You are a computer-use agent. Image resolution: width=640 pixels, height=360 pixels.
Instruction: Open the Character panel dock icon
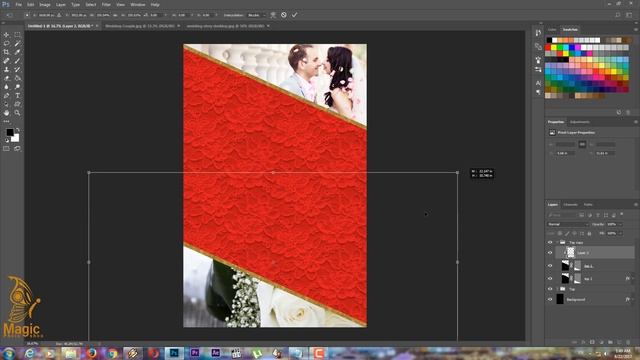pos(538,83)
